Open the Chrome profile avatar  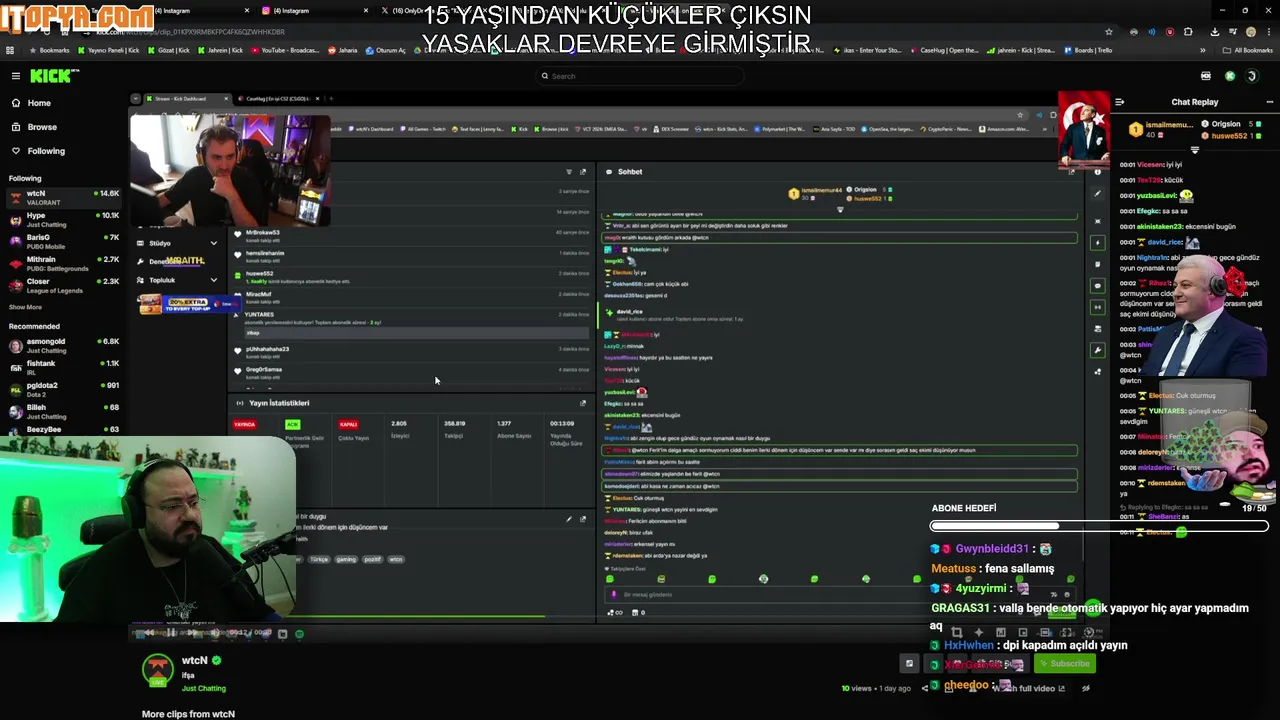[1250, 32]
